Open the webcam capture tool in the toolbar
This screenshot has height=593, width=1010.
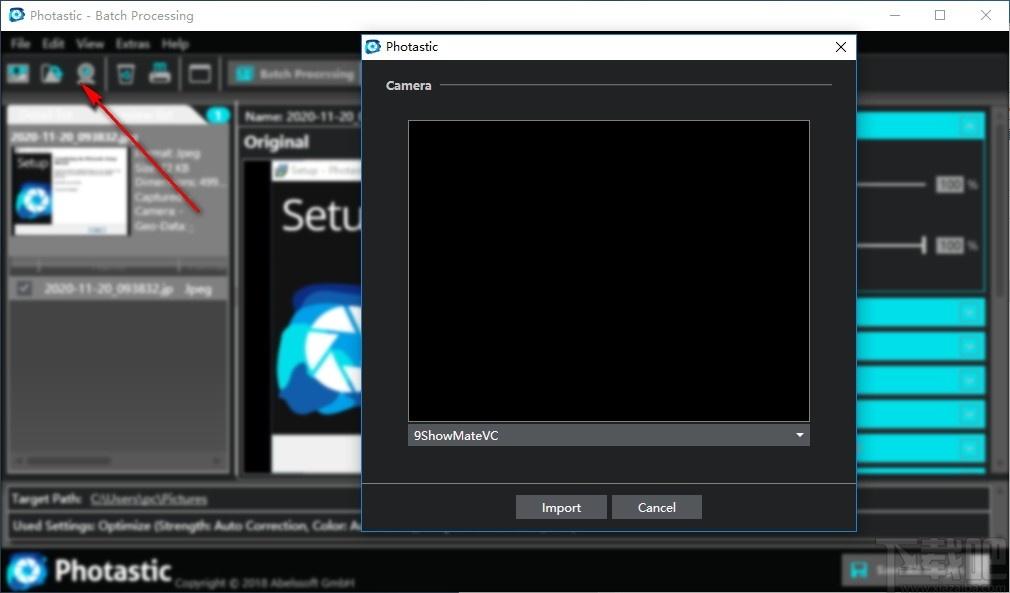pos(86,73)
